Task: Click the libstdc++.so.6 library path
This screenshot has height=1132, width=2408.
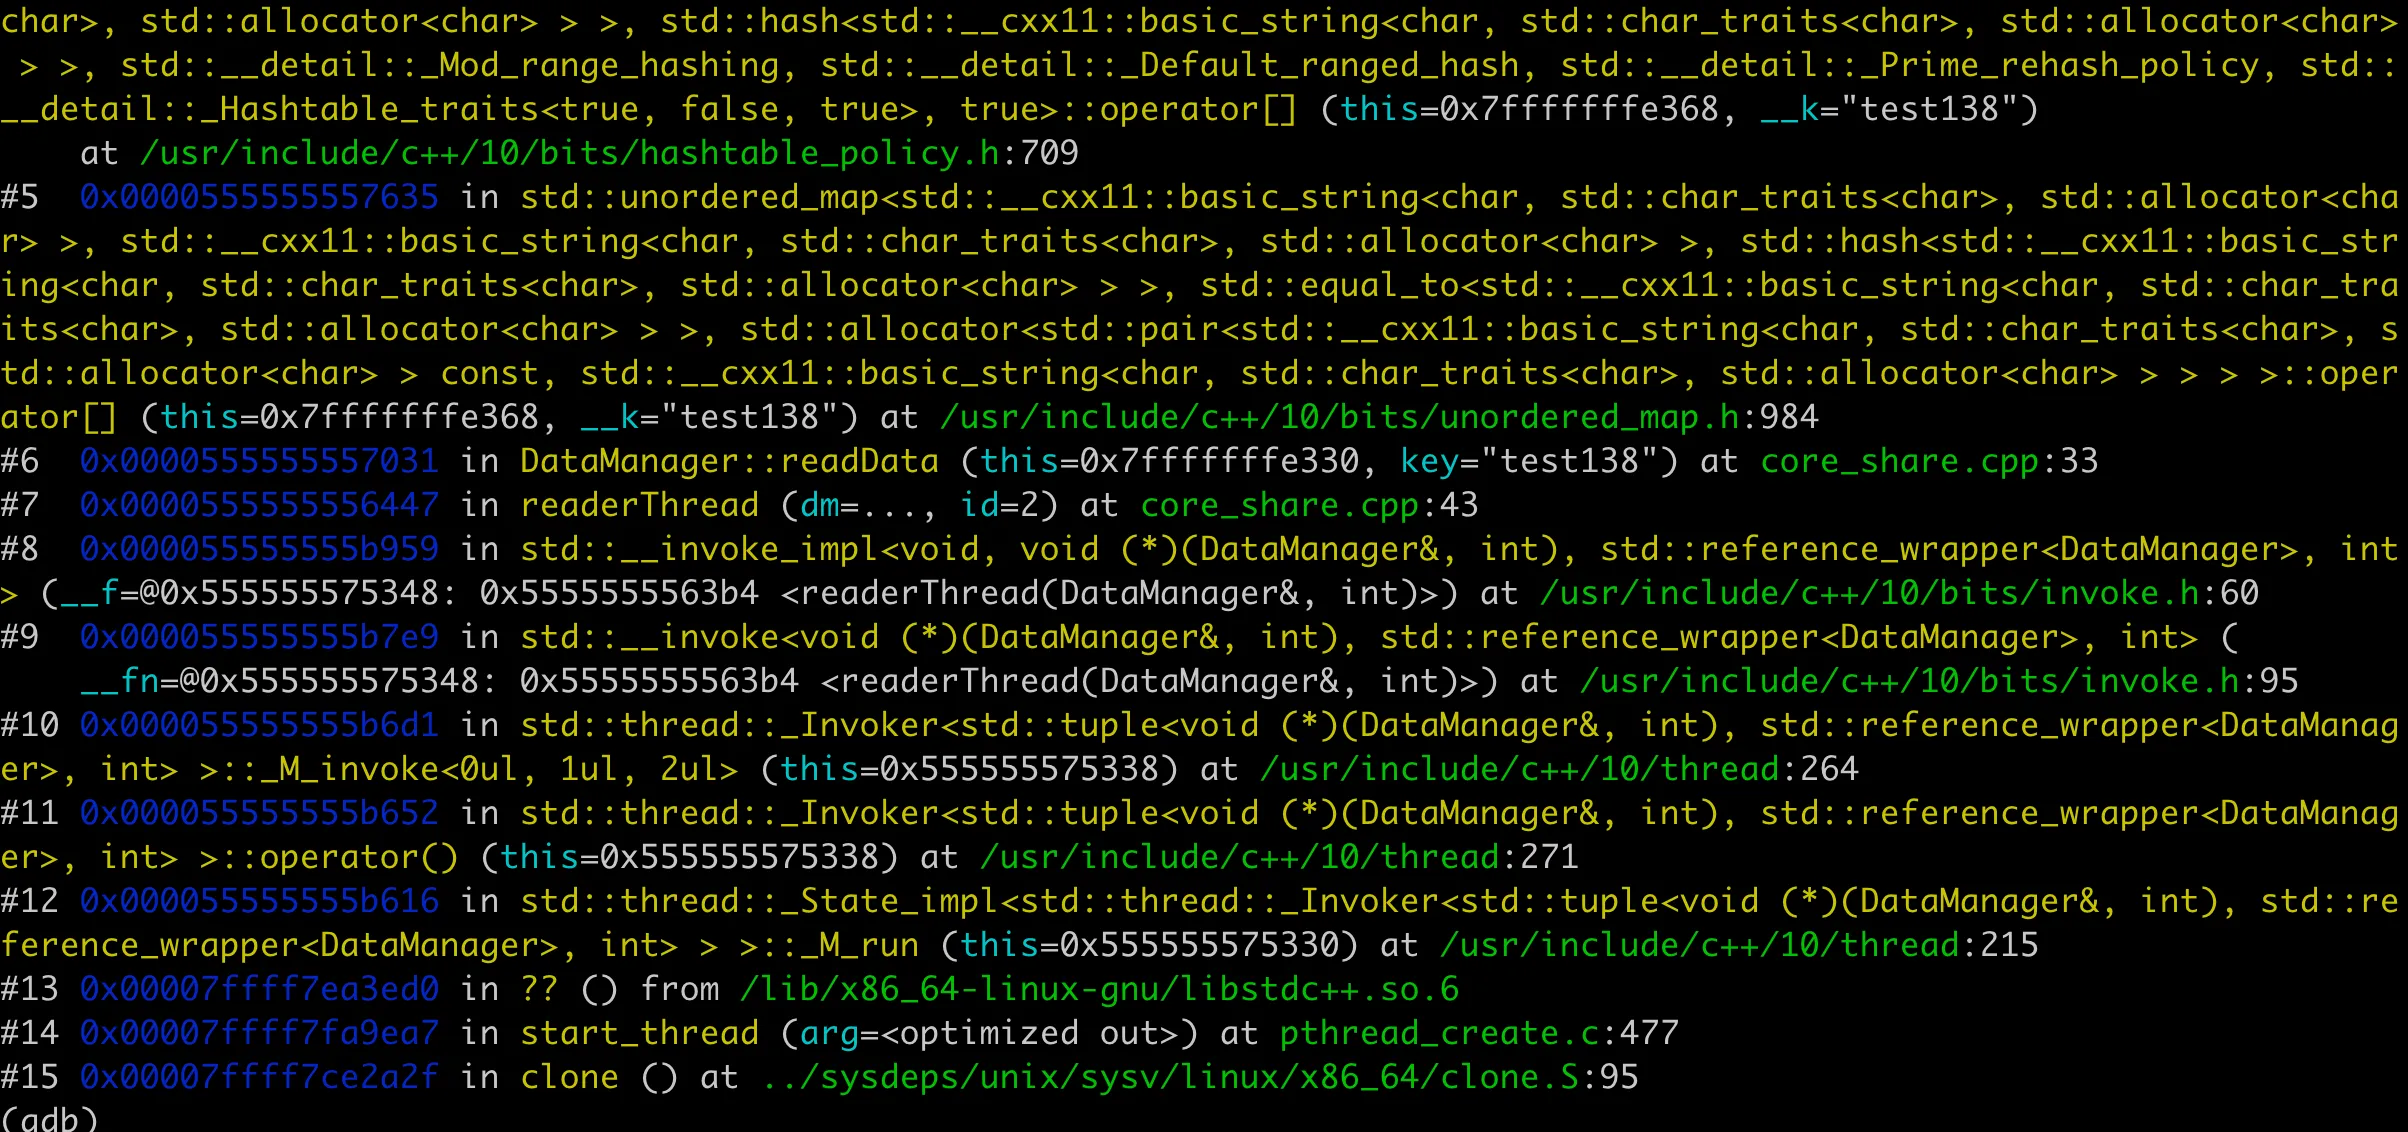Action: tap(1099, 989)
